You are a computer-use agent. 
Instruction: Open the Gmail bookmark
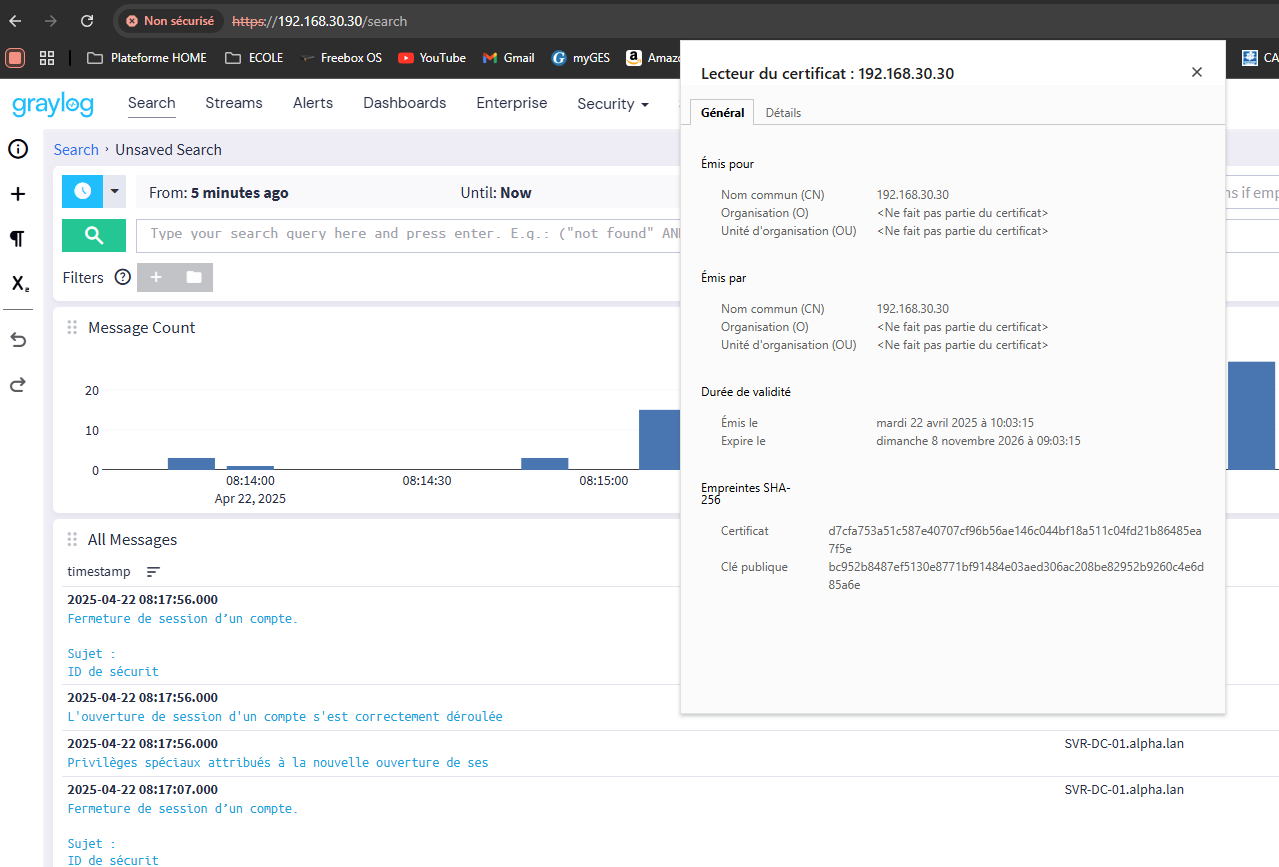pyautogui.click(x=508, y=58)
